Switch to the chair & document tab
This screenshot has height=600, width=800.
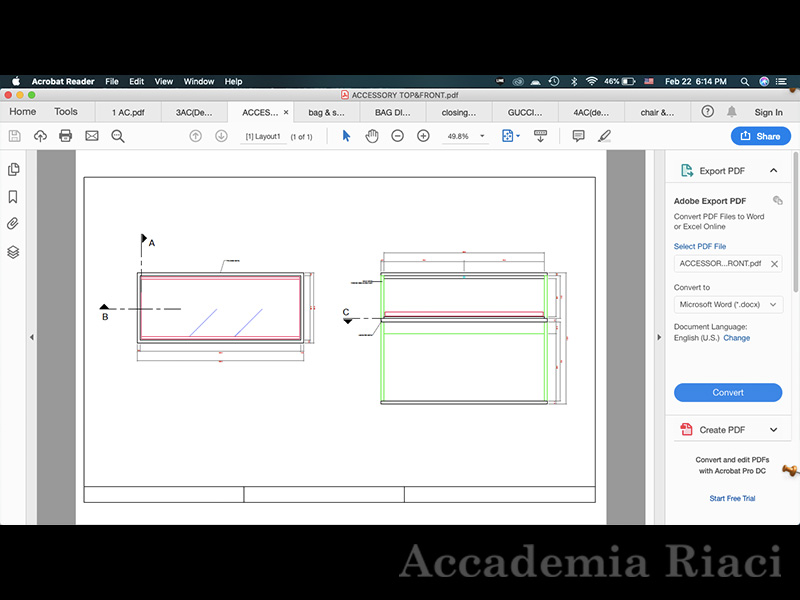657,112
